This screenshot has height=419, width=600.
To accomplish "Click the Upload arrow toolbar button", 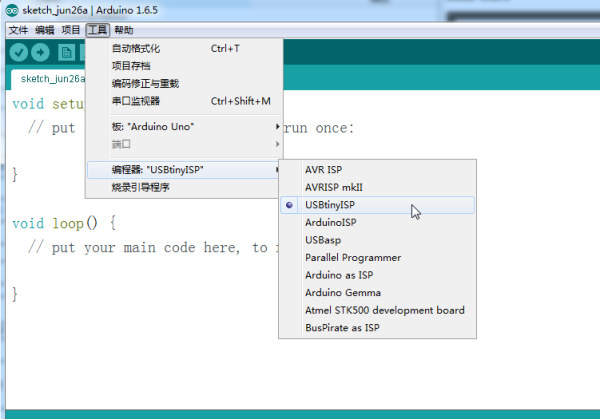I will pos(40,52).
